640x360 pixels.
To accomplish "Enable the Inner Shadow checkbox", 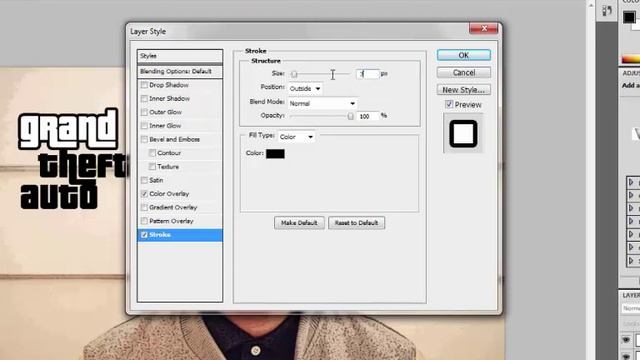I will (x=144, y=99).
